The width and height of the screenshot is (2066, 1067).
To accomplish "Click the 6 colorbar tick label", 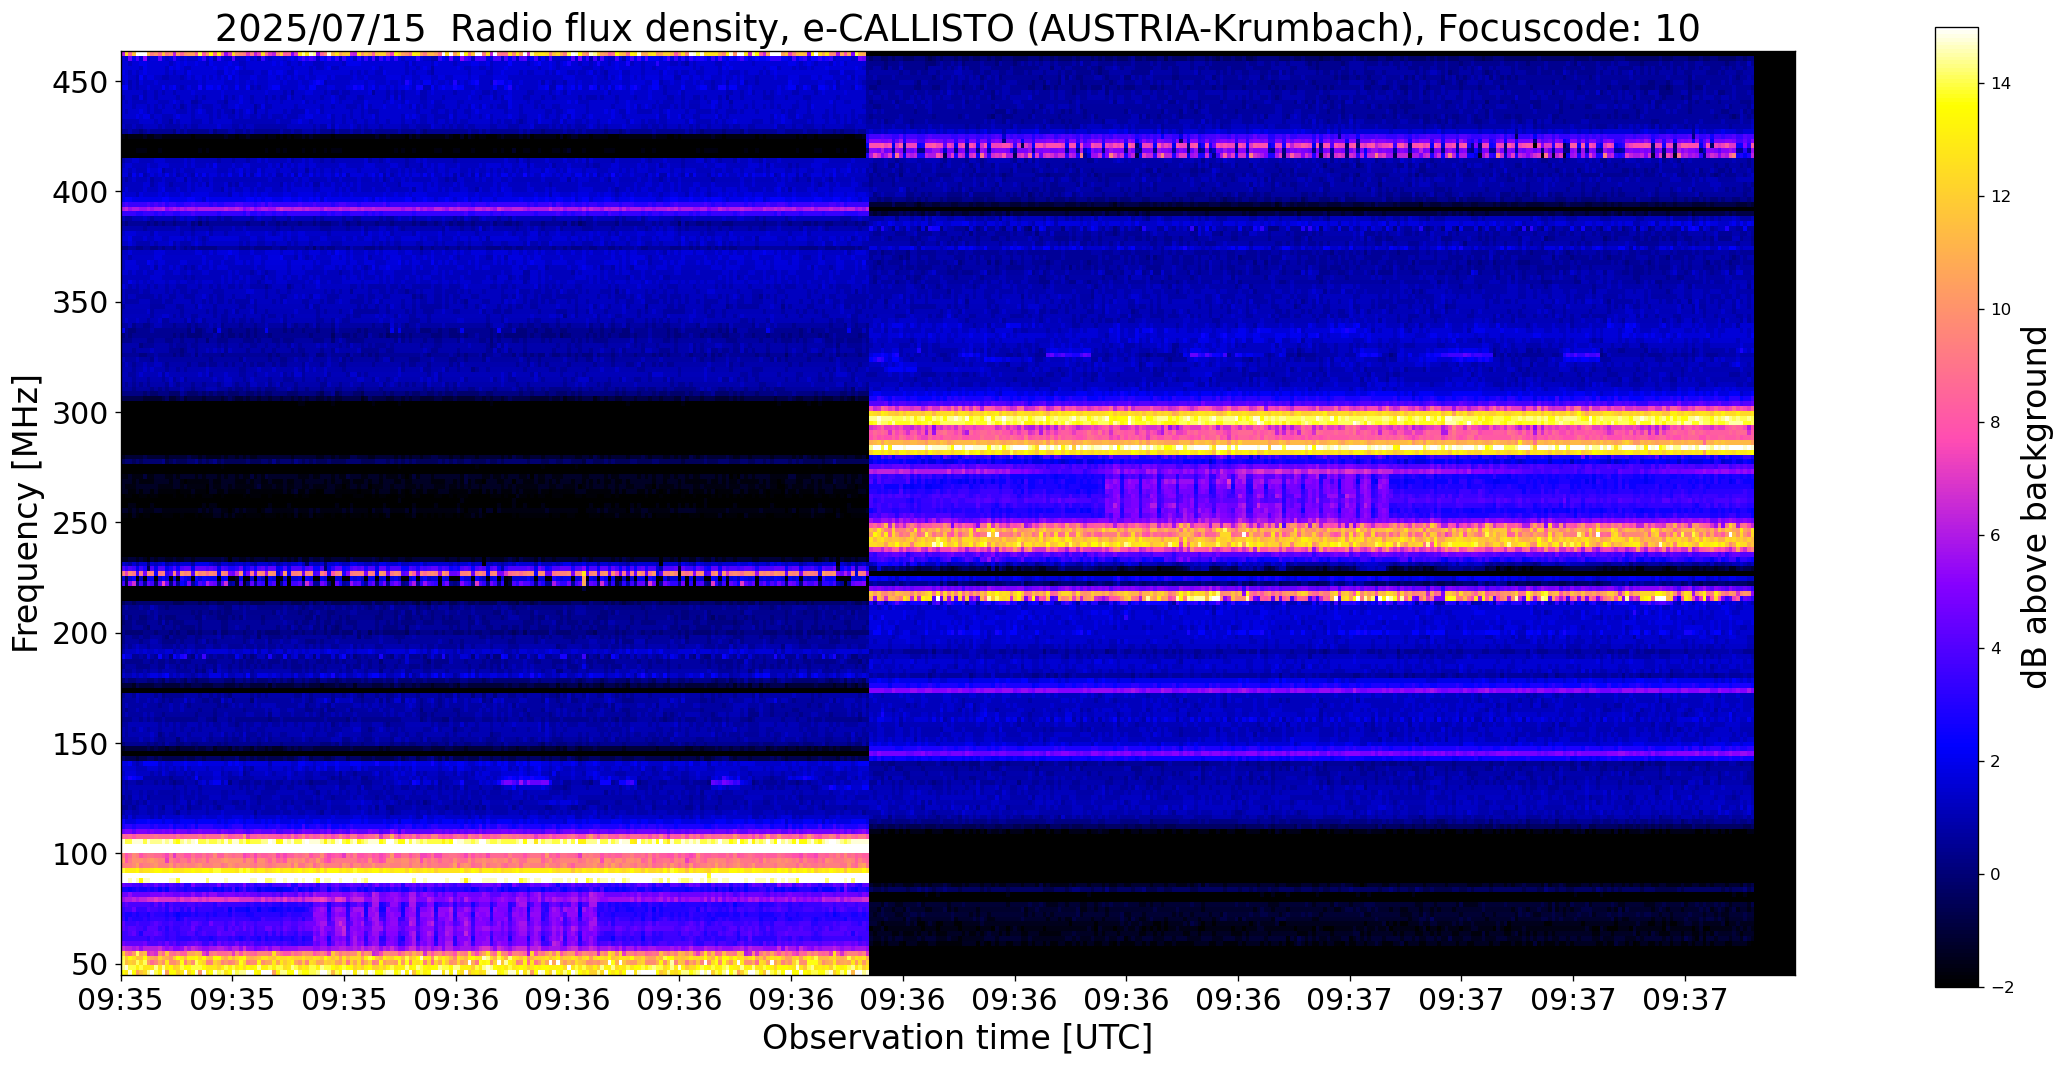I will pyautogui.click(x=1996, y=536).
